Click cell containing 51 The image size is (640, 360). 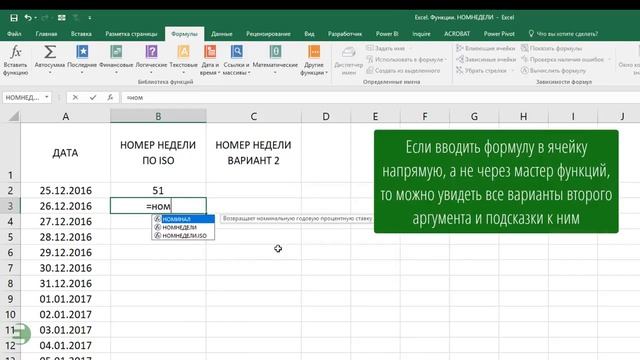point(158,191)
